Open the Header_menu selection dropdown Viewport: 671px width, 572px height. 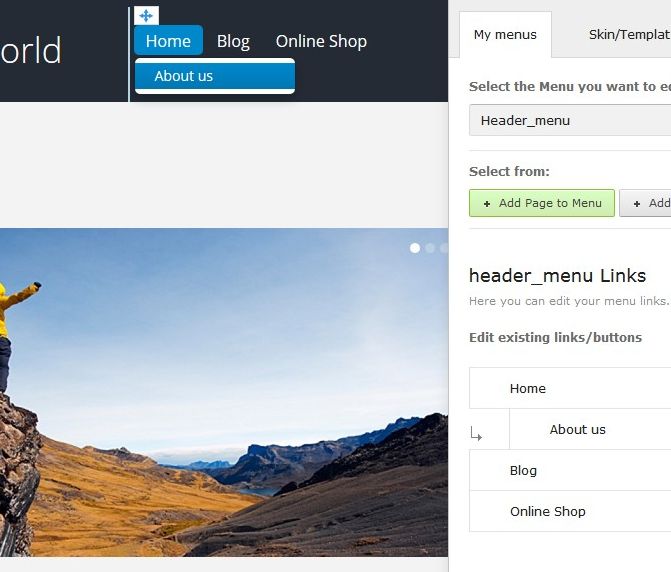[570, 121]
